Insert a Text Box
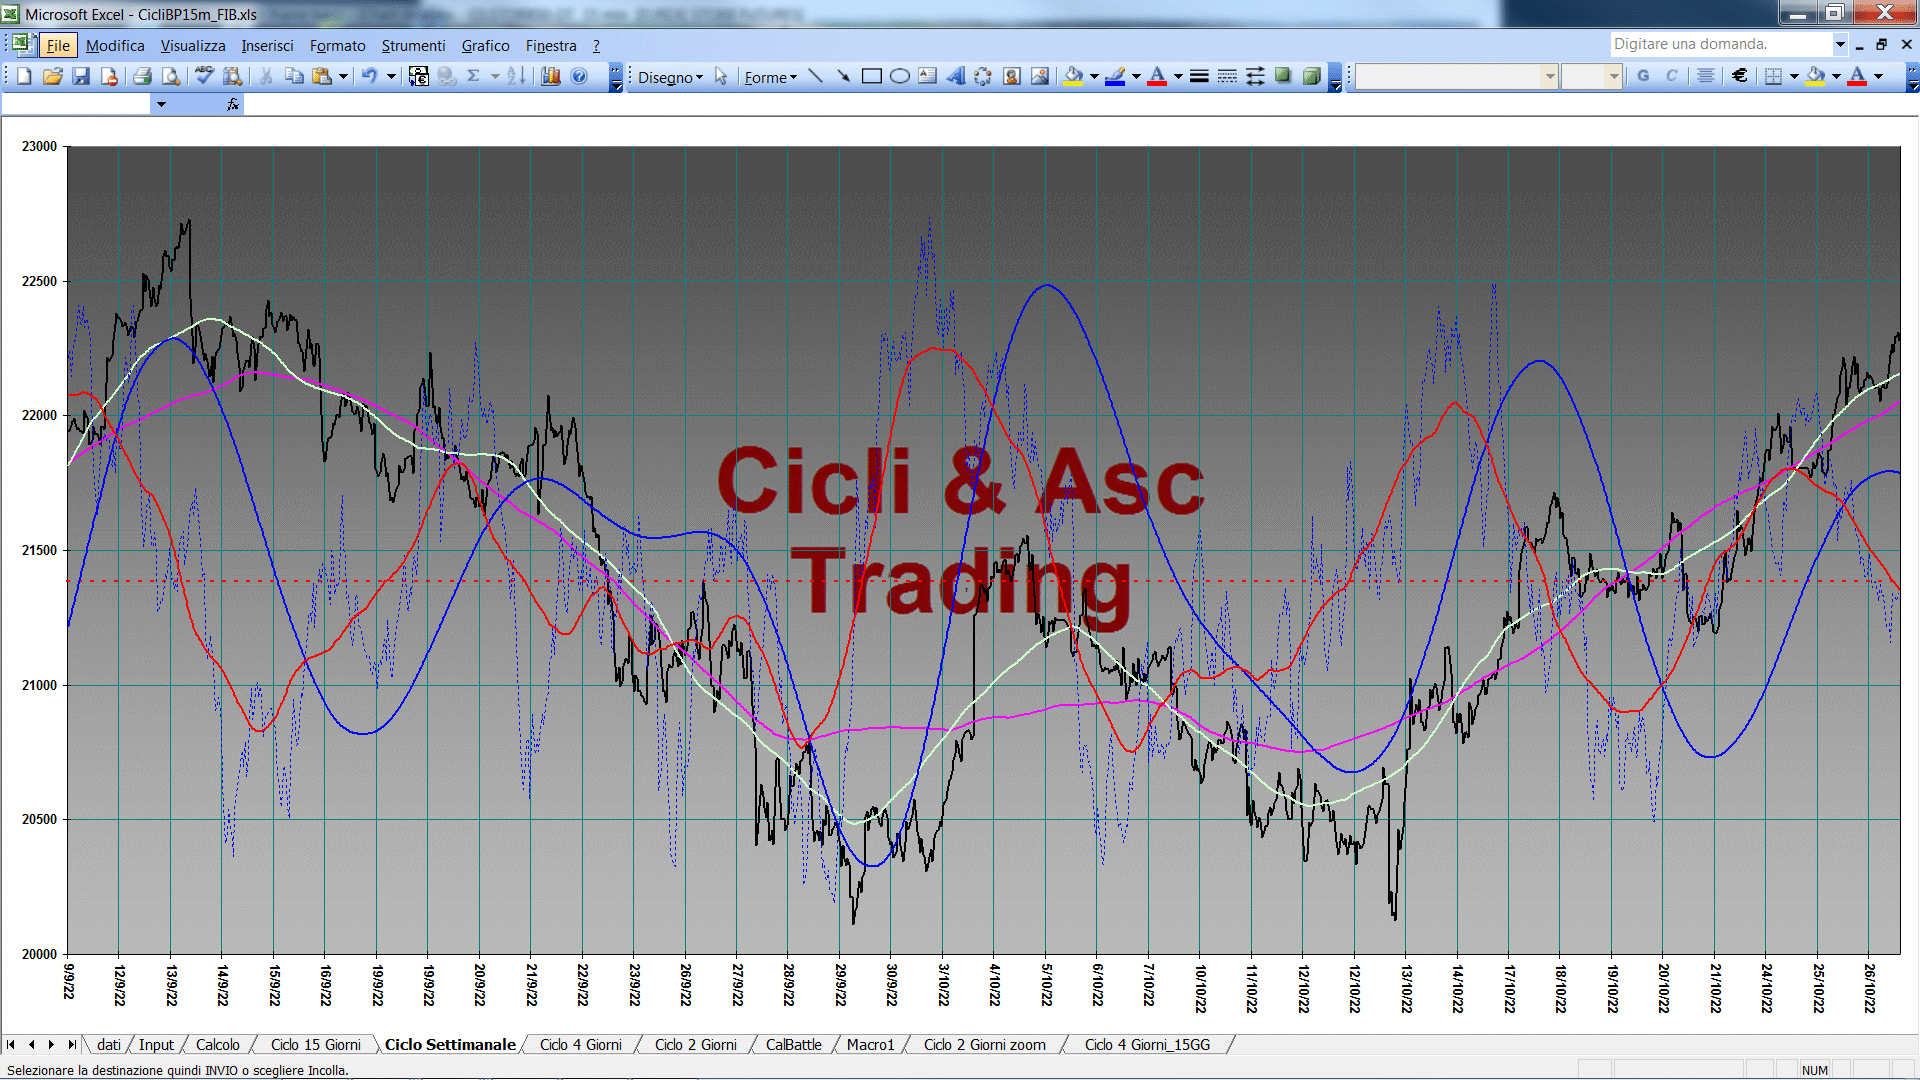This screenshot has height=1080, width=1920. click(x=928, y=76)
